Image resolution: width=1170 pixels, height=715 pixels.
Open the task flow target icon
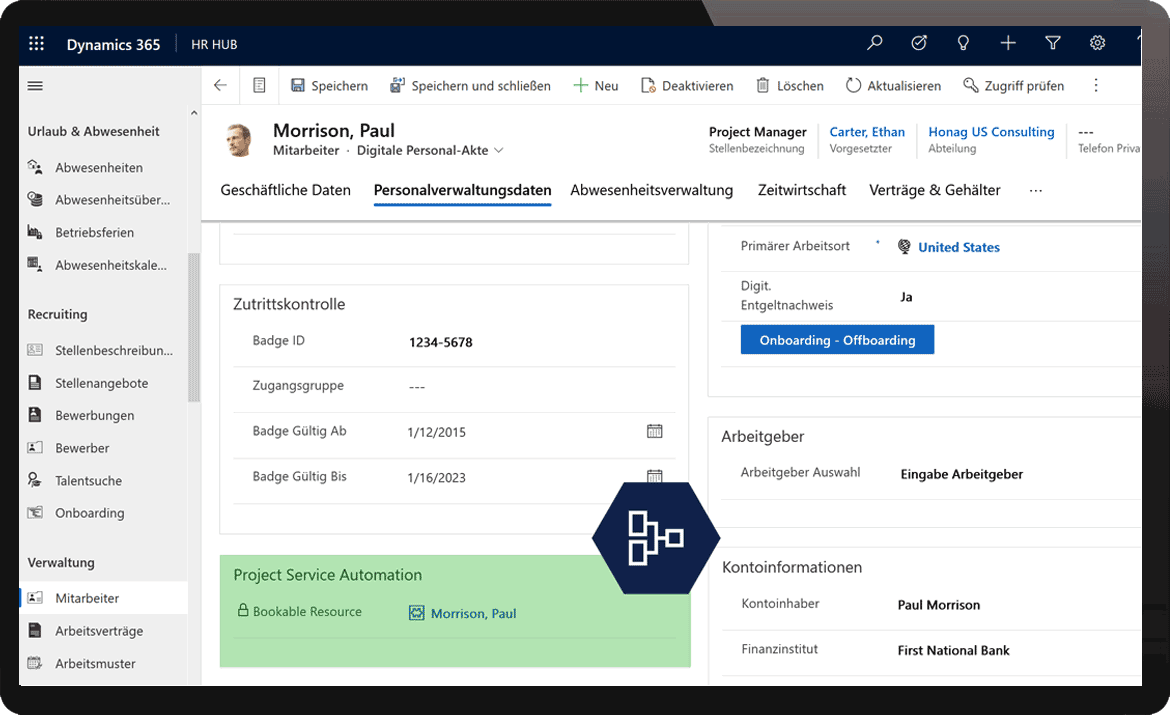click(x=919, y=43)
